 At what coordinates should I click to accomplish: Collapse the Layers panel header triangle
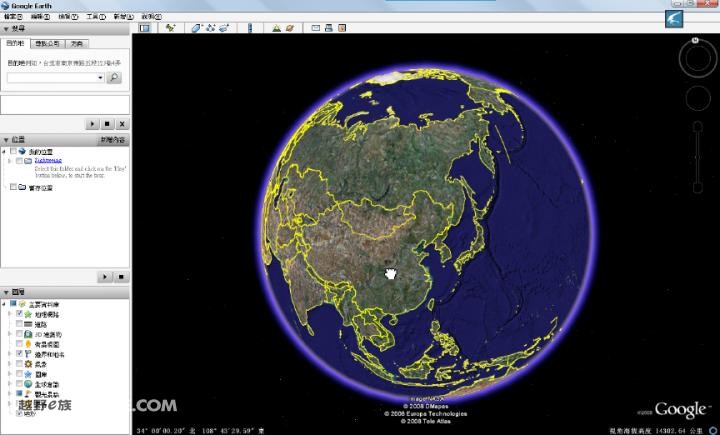pos(6,292)
